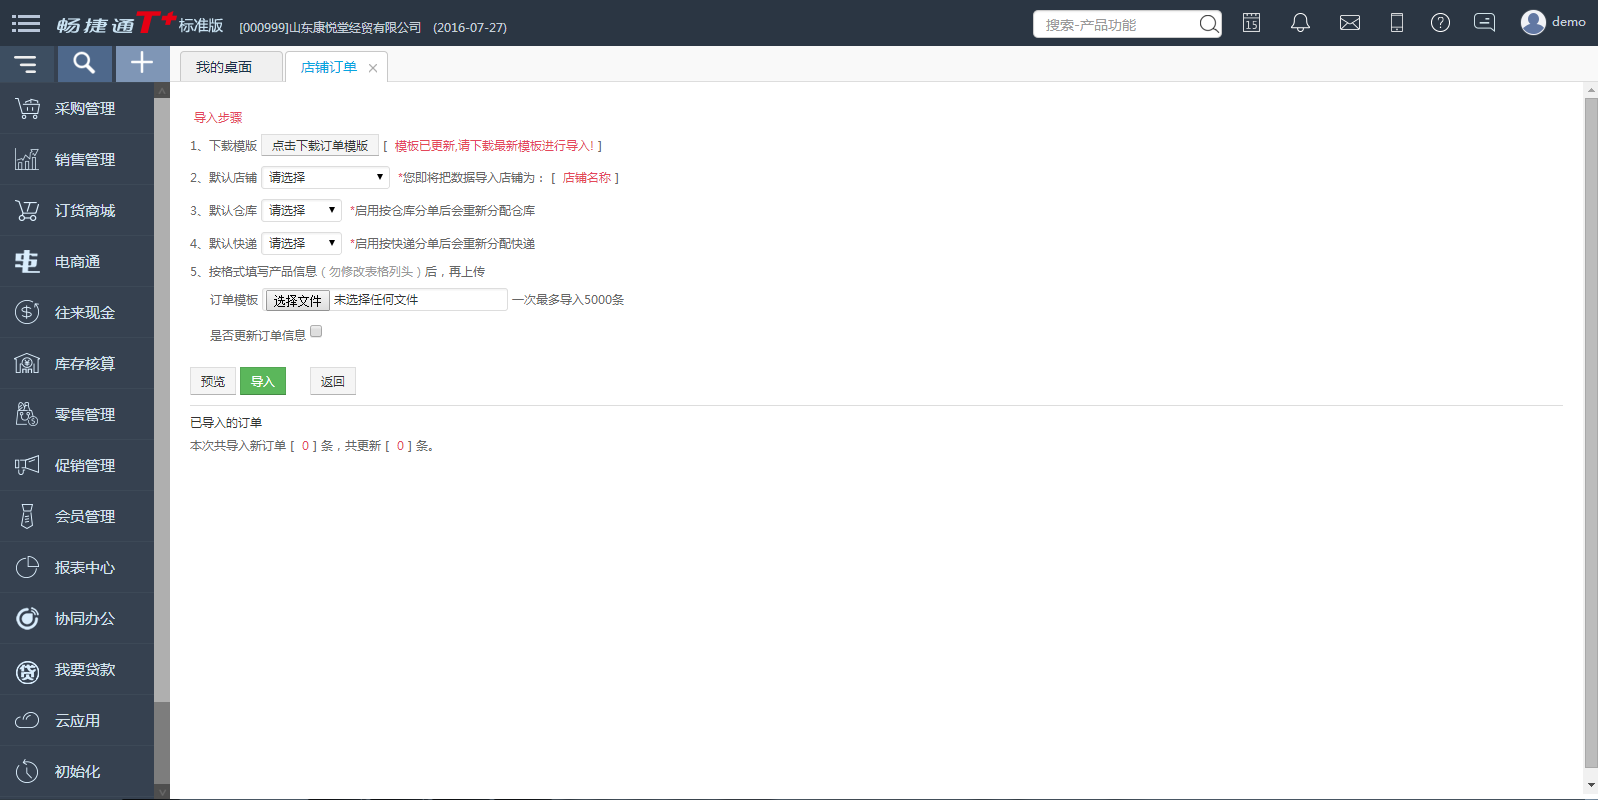
Task: Enable the 是否更新订单信息 checkbox
Action: click(x=316, y=332)
